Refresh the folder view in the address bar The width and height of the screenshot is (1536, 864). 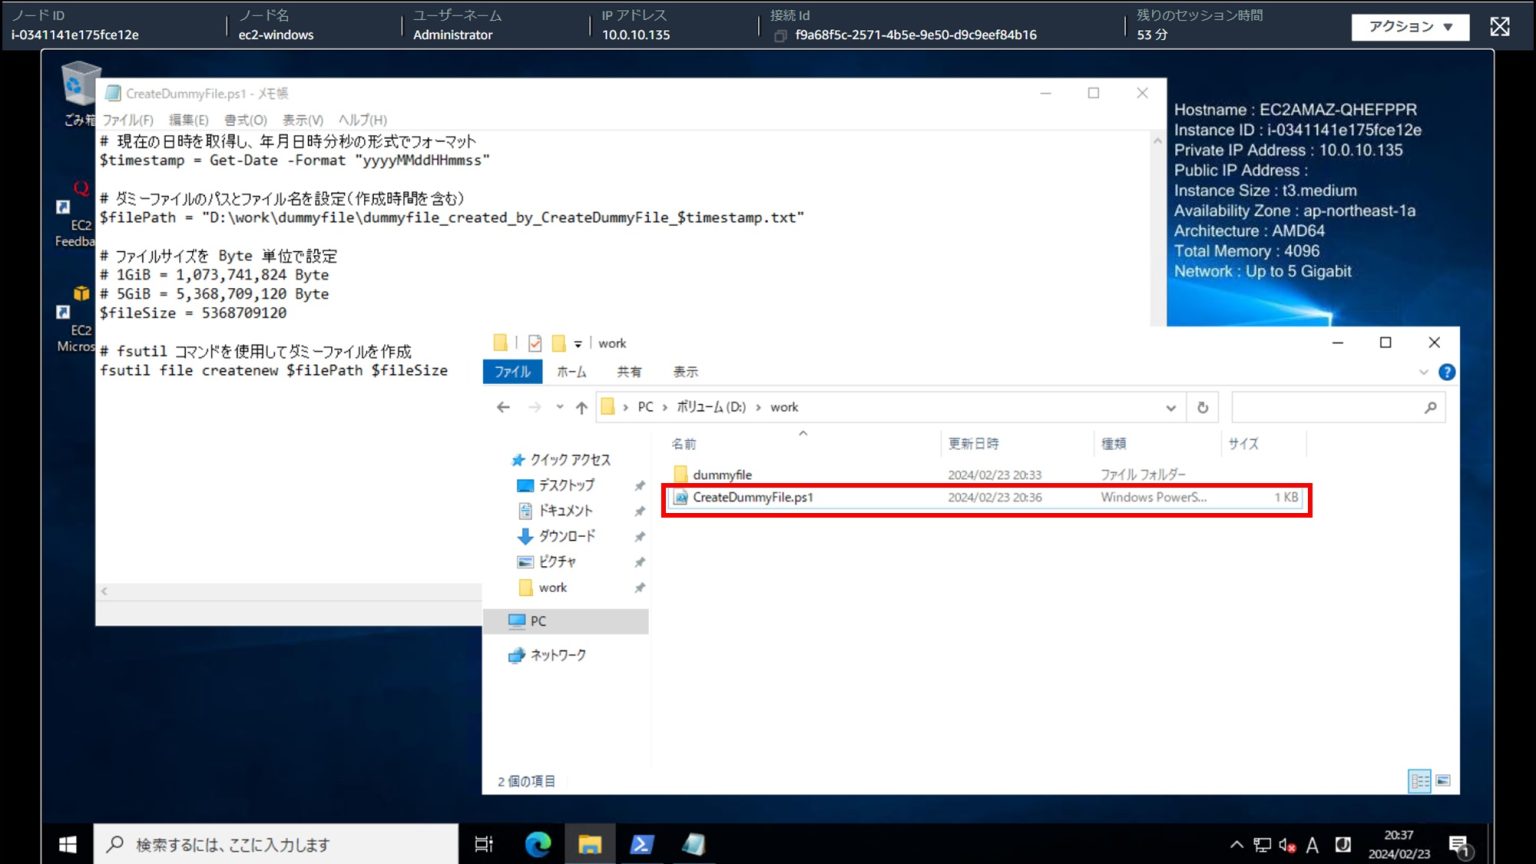pos(1203,407)
